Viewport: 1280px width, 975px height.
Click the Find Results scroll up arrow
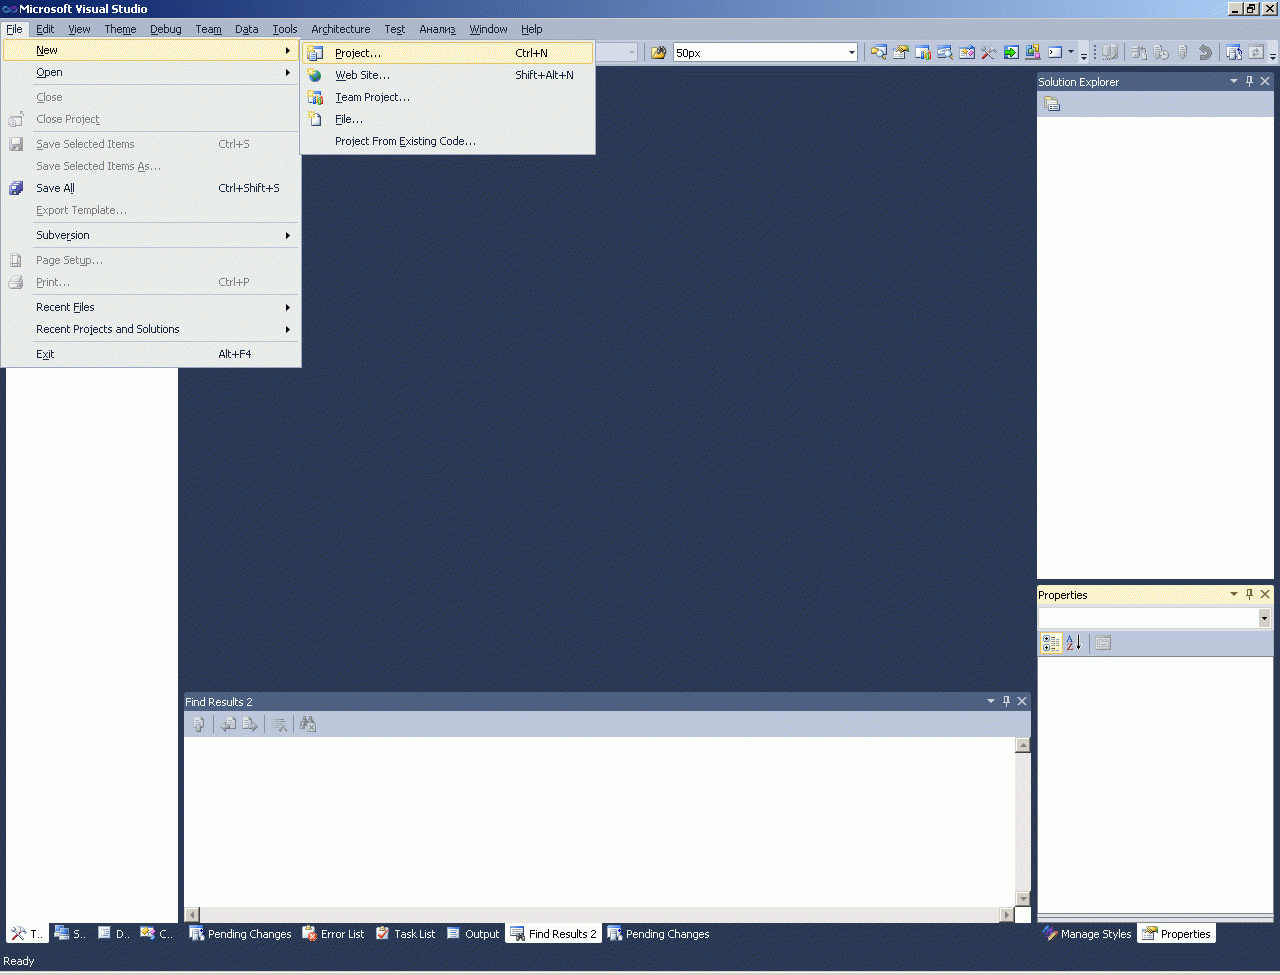tap(1023, 745)
